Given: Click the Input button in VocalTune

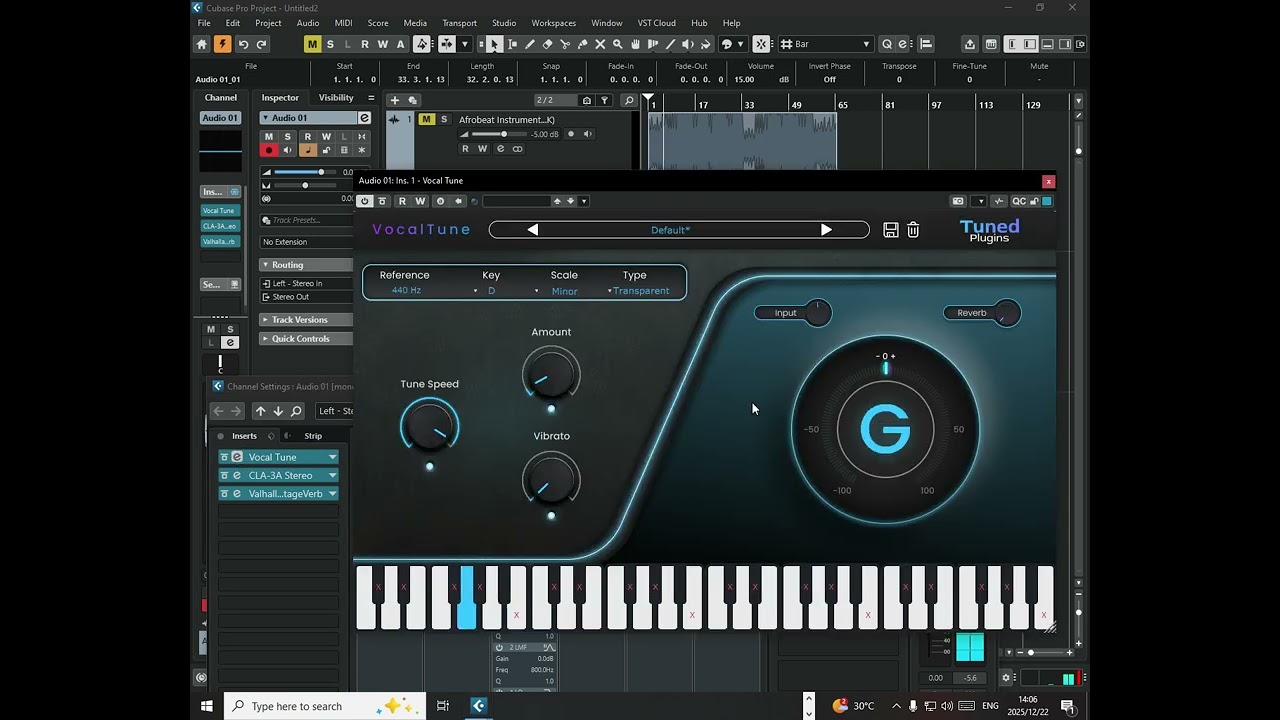Looking at the screenshot, I should tap(793, 313).
